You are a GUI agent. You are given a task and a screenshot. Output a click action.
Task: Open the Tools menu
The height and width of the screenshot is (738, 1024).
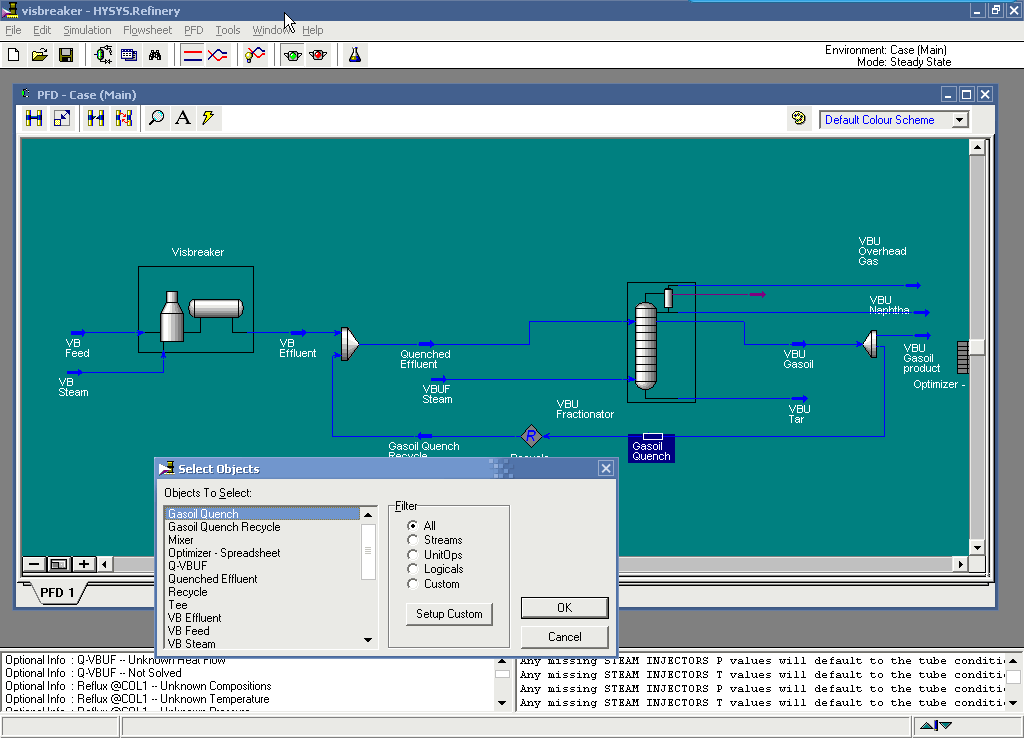pyautogui.click(x=228, y=30)
